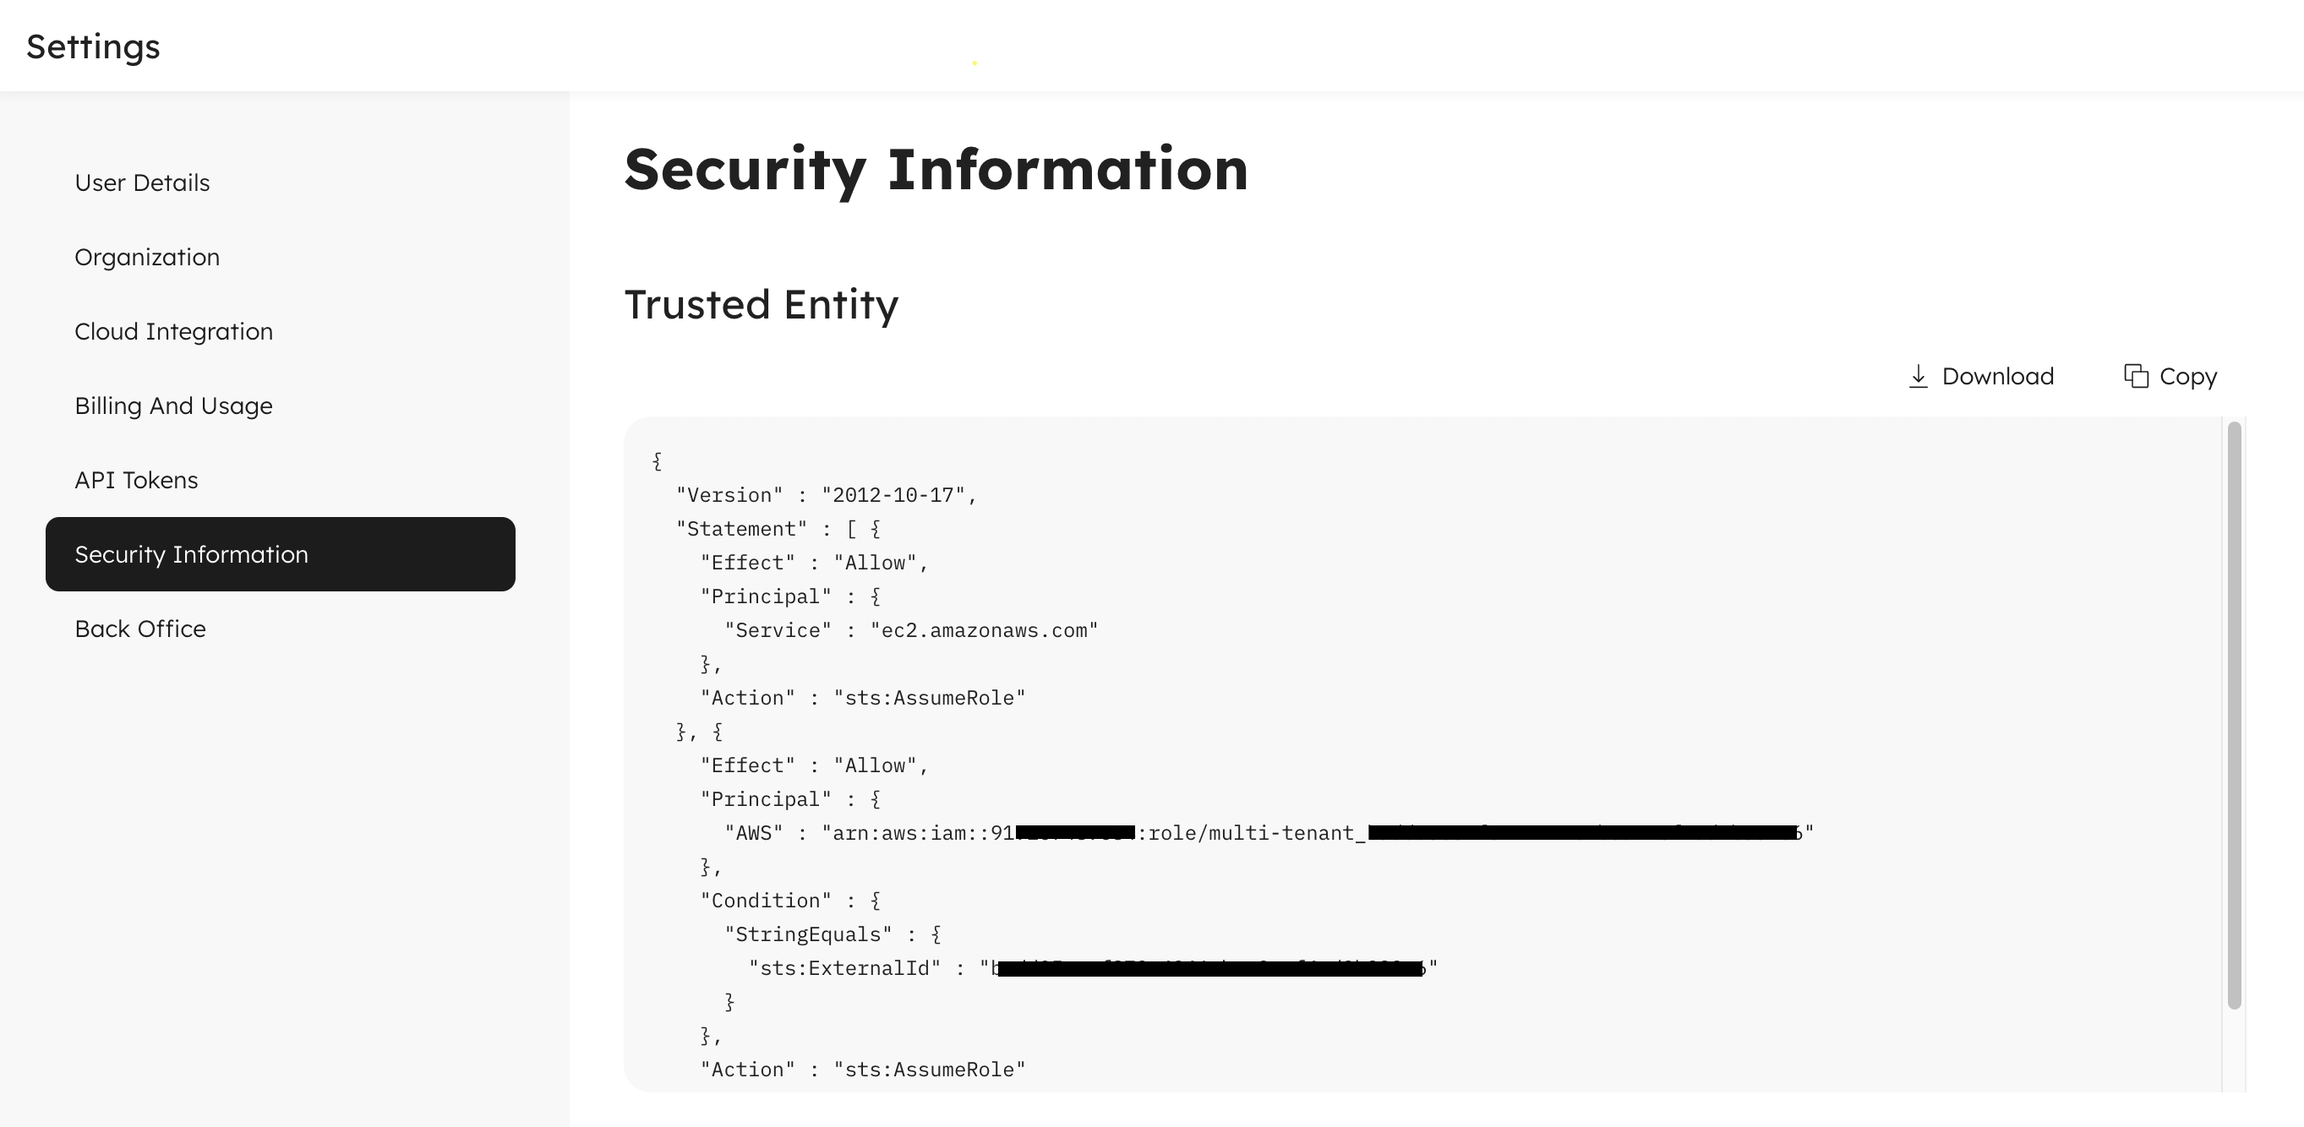
Task: Select API Tokens in sidebar
Action: click(x=136, y=480)
